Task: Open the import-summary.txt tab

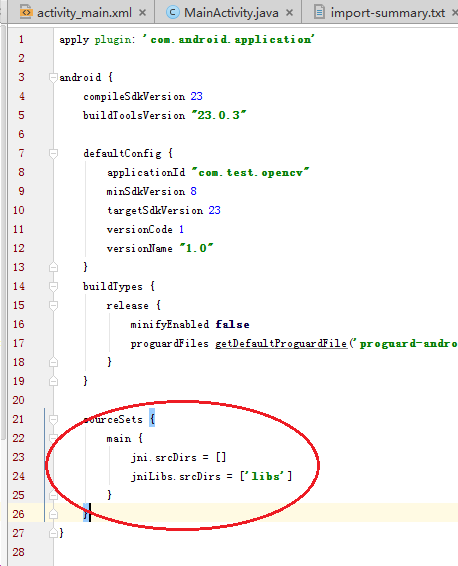Action: 388,13
